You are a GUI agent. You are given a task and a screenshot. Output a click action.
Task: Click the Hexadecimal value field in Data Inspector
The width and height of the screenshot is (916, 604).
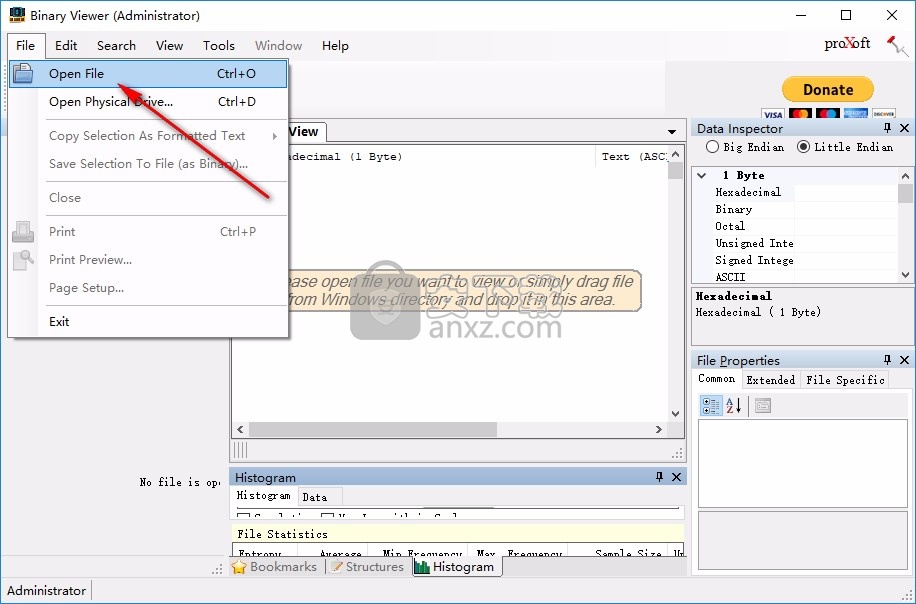pos(846,192)
